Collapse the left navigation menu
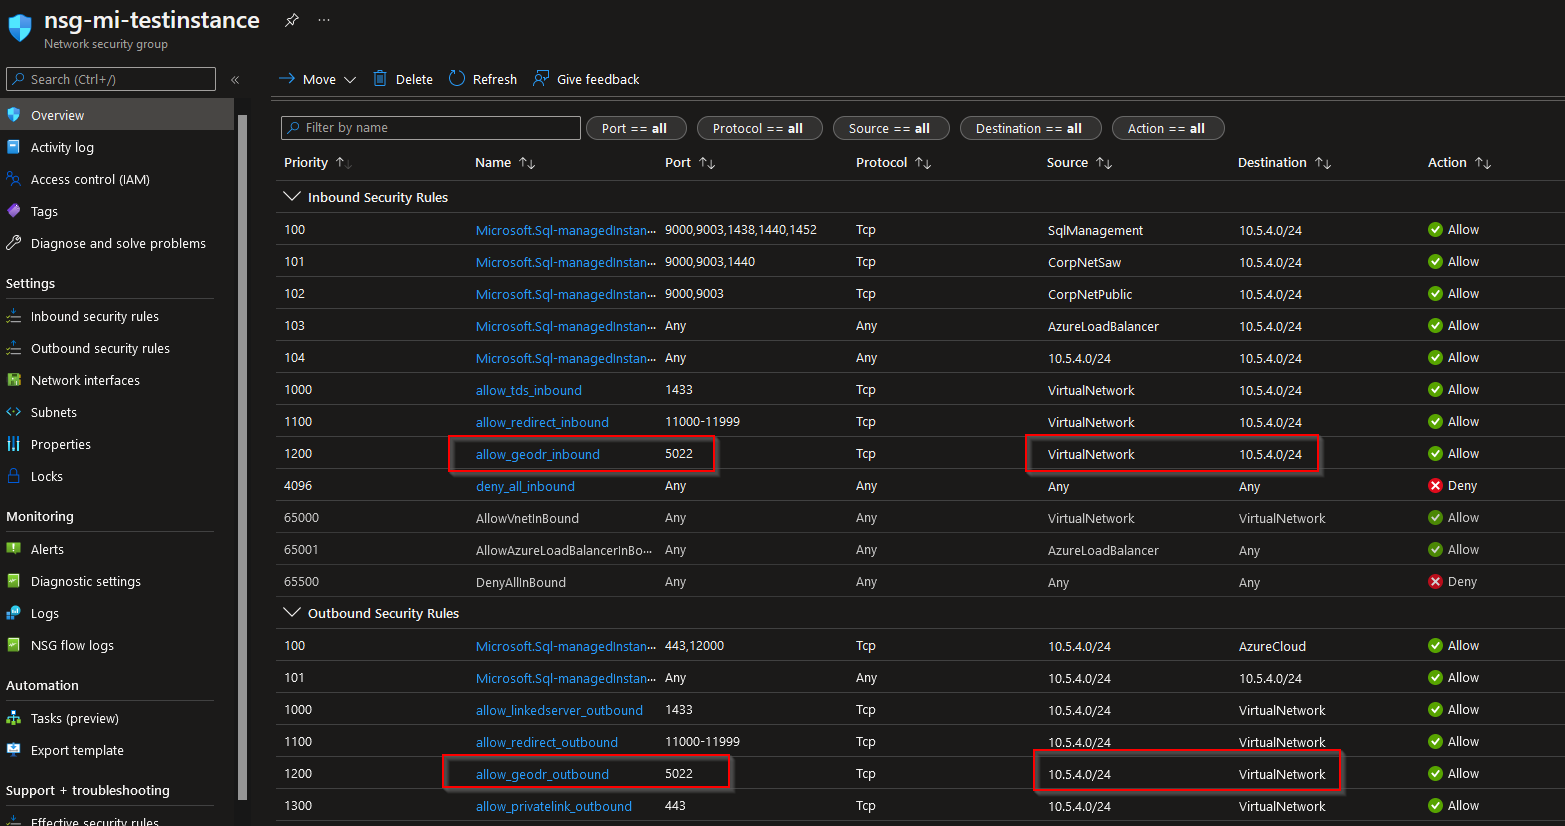 coord(235,80)
